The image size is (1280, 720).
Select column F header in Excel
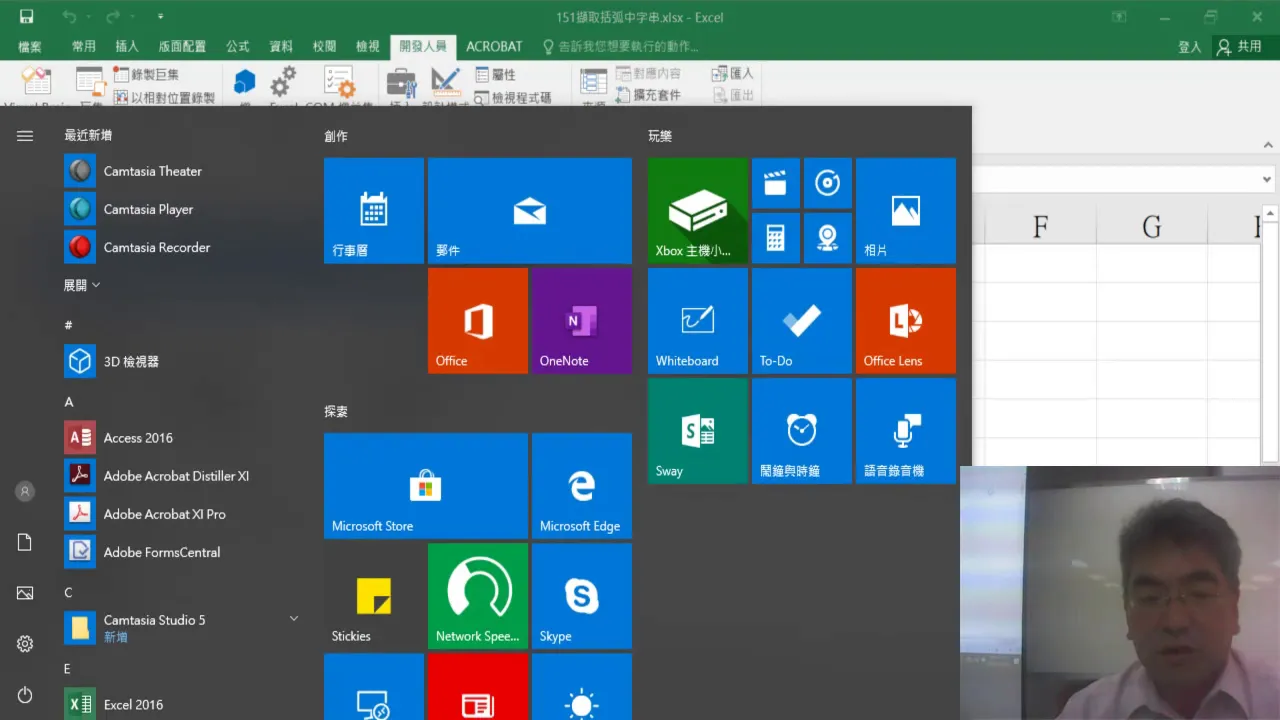1040,227
